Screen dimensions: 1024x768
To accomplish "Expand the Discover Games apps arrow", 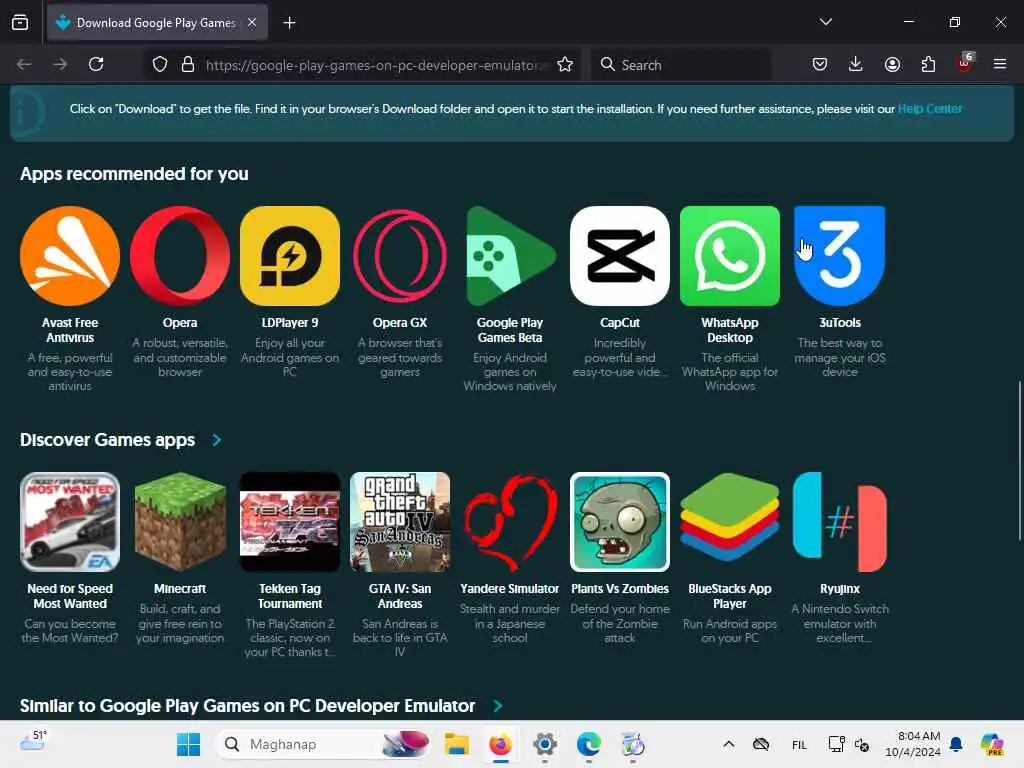I will click(217, 440).
